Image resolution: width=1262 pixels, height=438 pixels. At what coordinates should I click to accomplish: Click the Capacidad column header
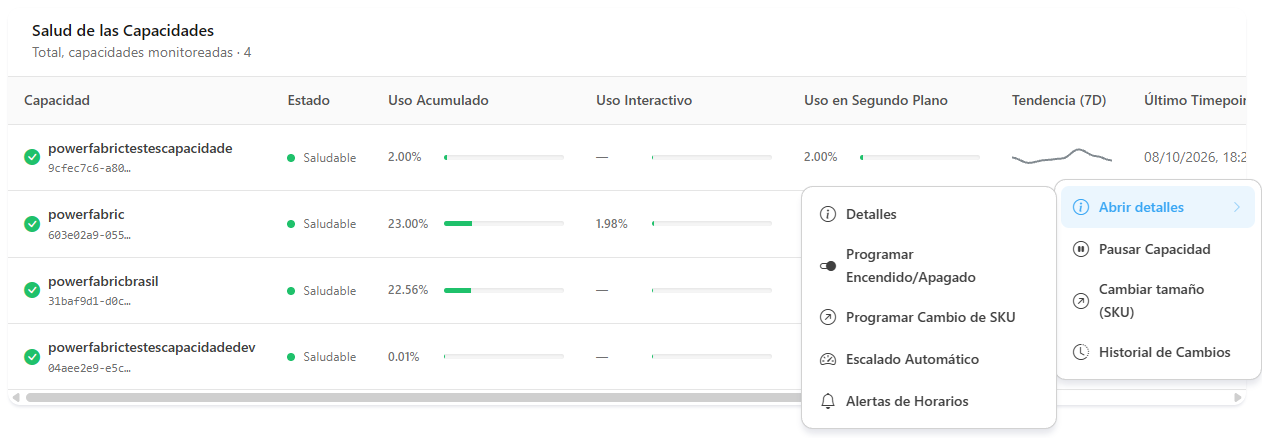click(x=57, y=100)
